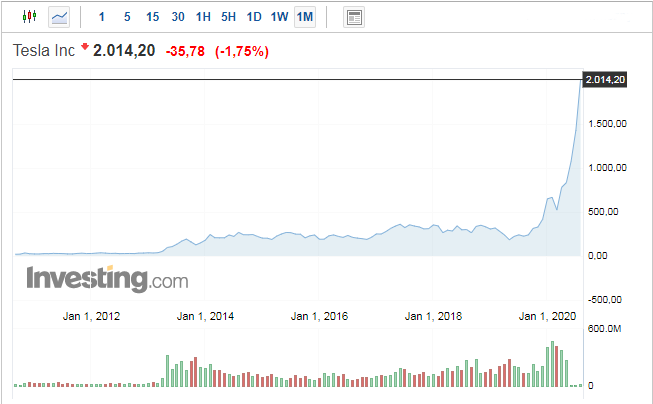Click the Jan 1, 2016 date label

[319, 317]
